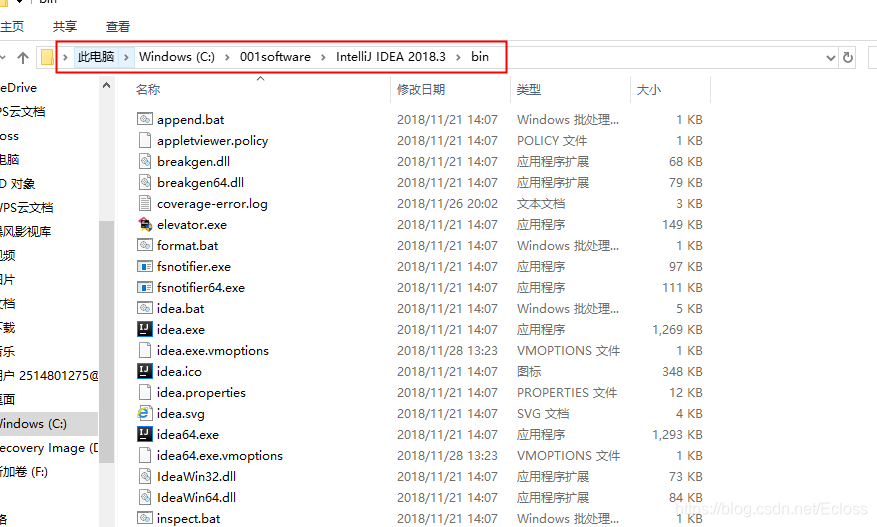Go to 此电脑 breadcrumb segment
The width and height of the screenshot is (877, 527).
click(96, 57)
